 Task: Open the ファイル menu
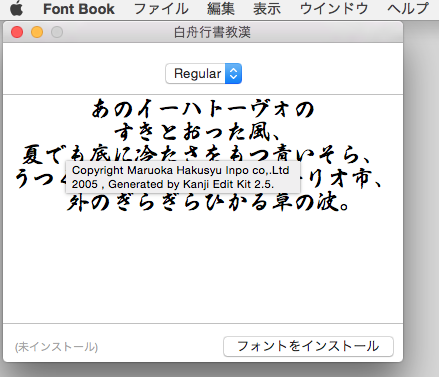pyautogui.click(x=161, y=9)
